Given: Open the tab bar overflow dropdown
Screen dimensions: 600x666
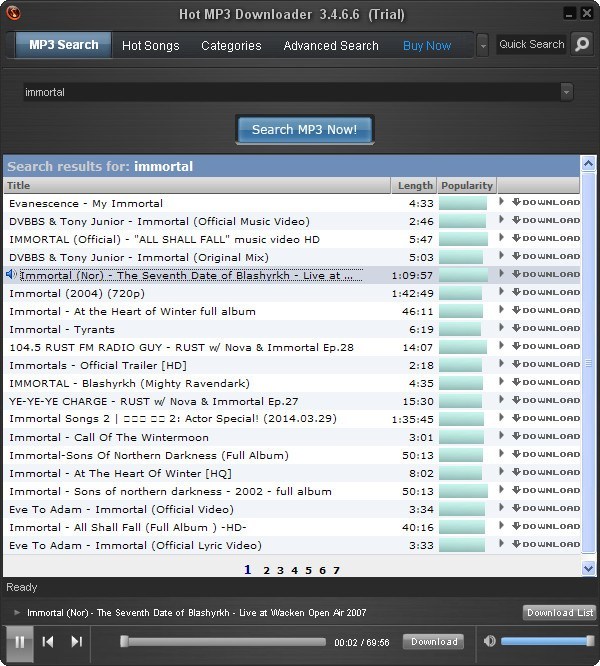Looking at the screenshot, I should click(x=483, y=45).
